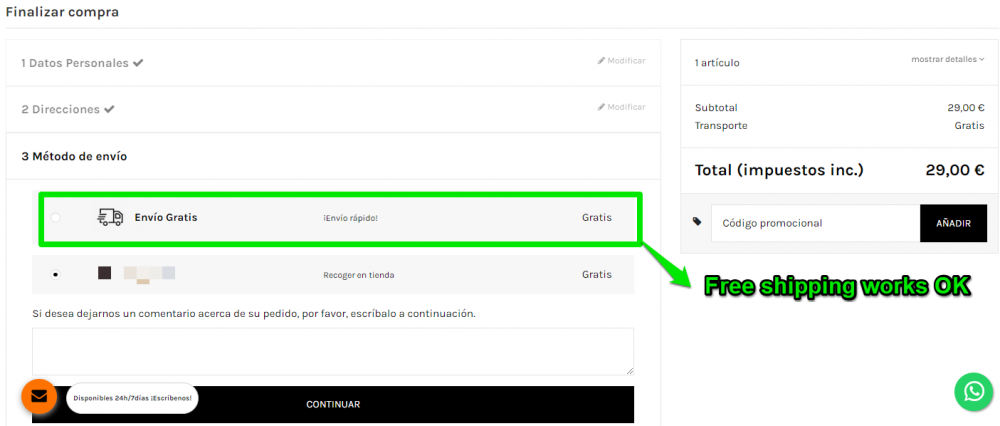This screenshot has width=1000, height=426.
Task: Click the checkmark next to Direcciones
Action: pos(109,109)
